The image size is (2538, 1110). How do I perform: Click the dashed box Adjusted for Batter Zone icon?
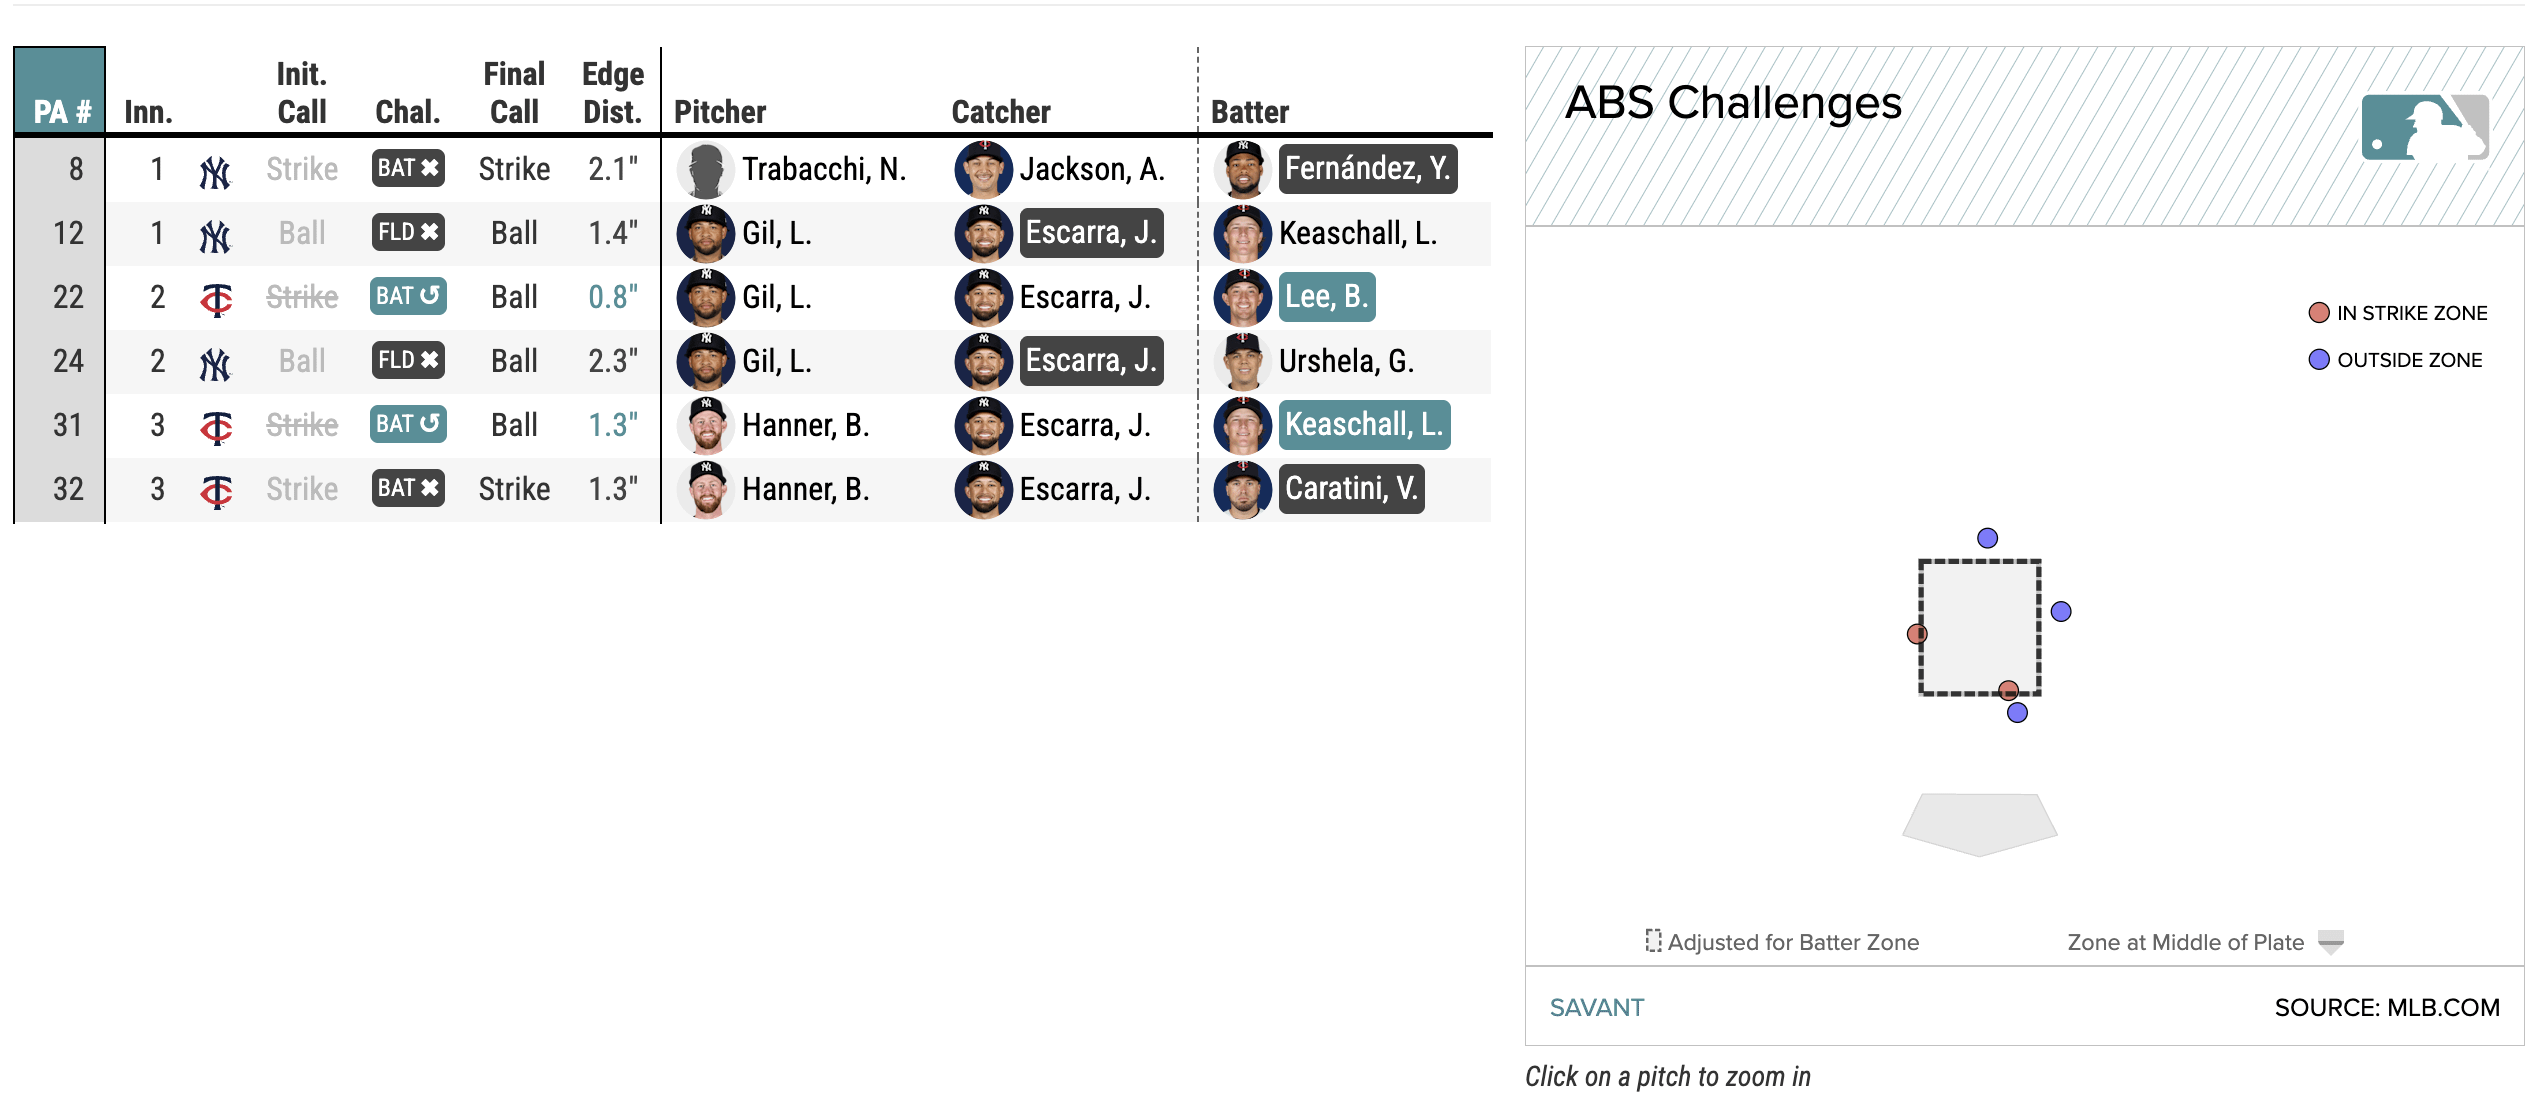(1653, 941)
